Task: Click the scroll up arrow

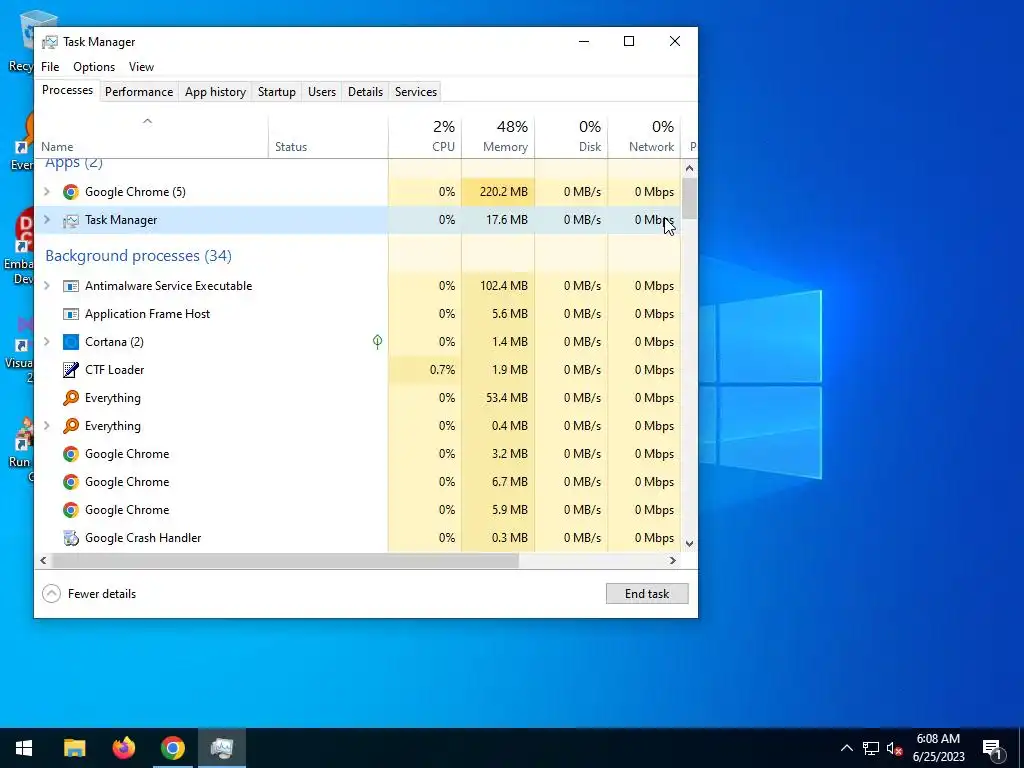Action: coord(690,168)
